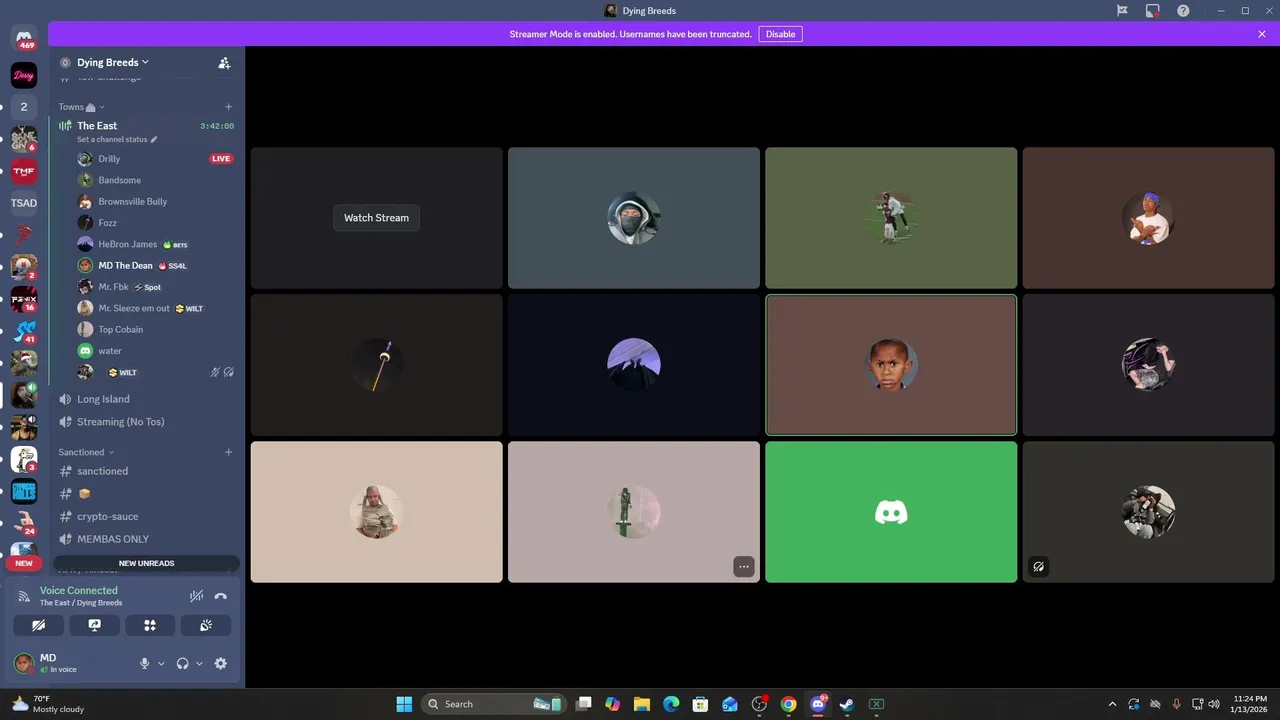The height and width of the screenshot is (720, 1280).
Task: Toggle camera on in voice panel
Action: pos(38,625)
